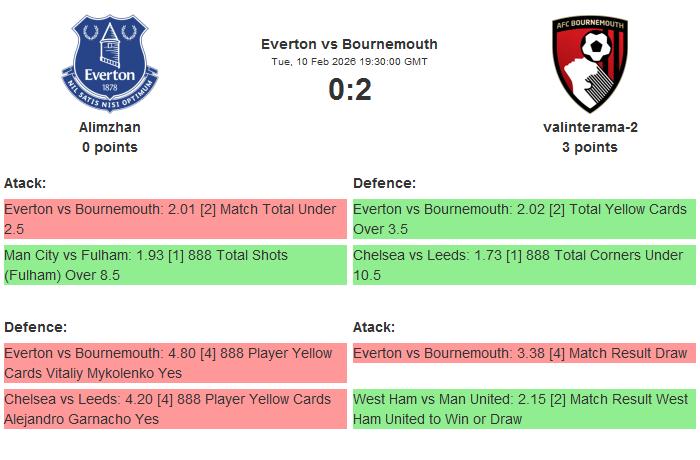Screen dimensions: 700x460
Task: Select the Total Yellow Cards Over 3.5 bet
Action: 524,219
